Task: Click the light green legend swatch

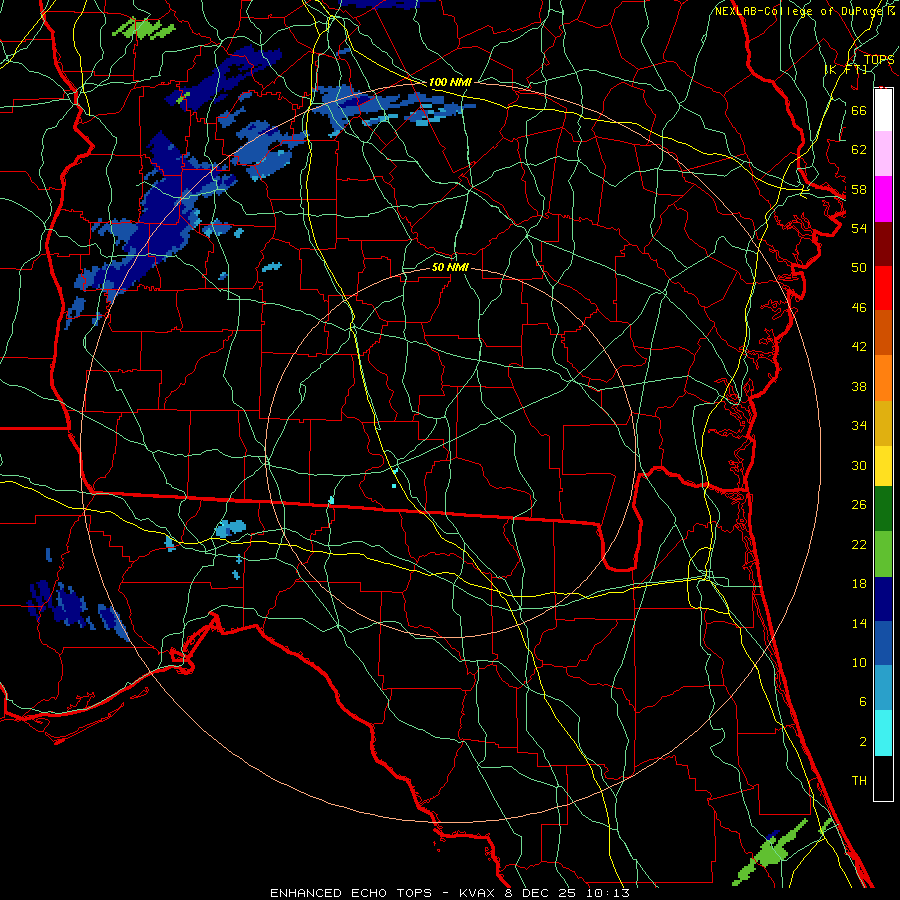Action: point(883,554)
